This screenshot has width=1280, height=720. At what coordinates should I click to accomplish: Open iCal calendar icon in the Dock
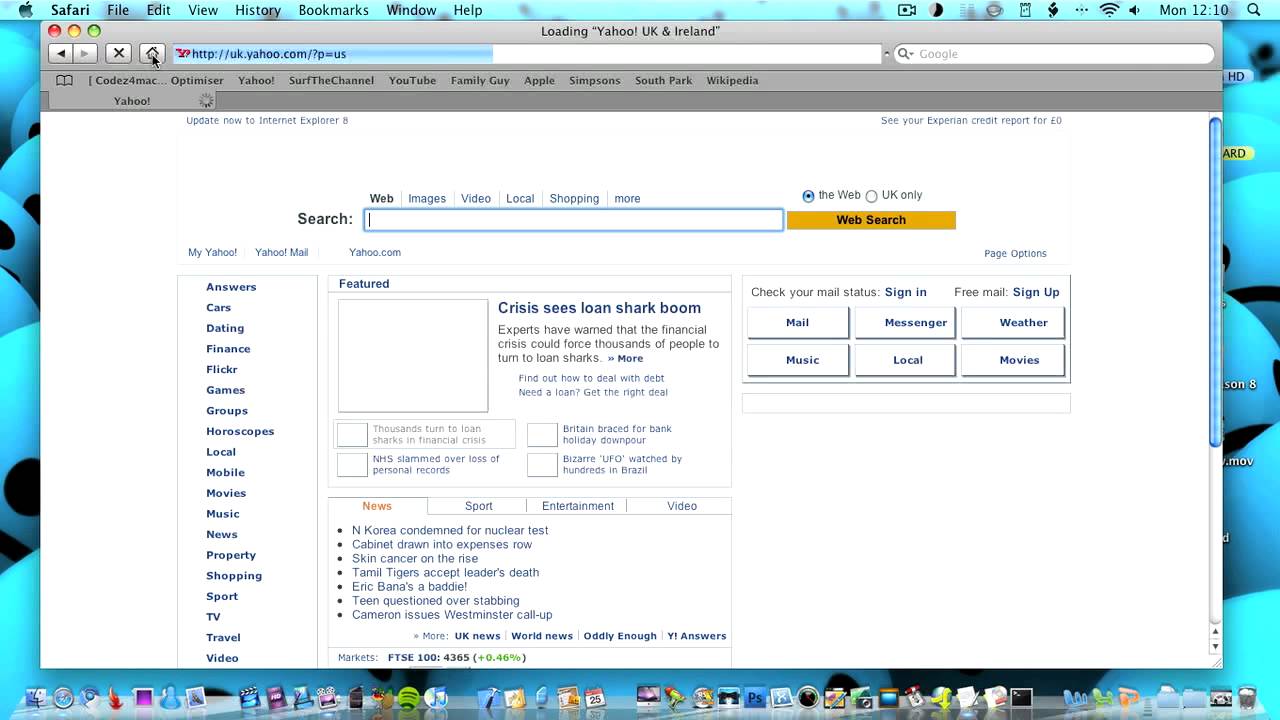[x=595, y=697]
